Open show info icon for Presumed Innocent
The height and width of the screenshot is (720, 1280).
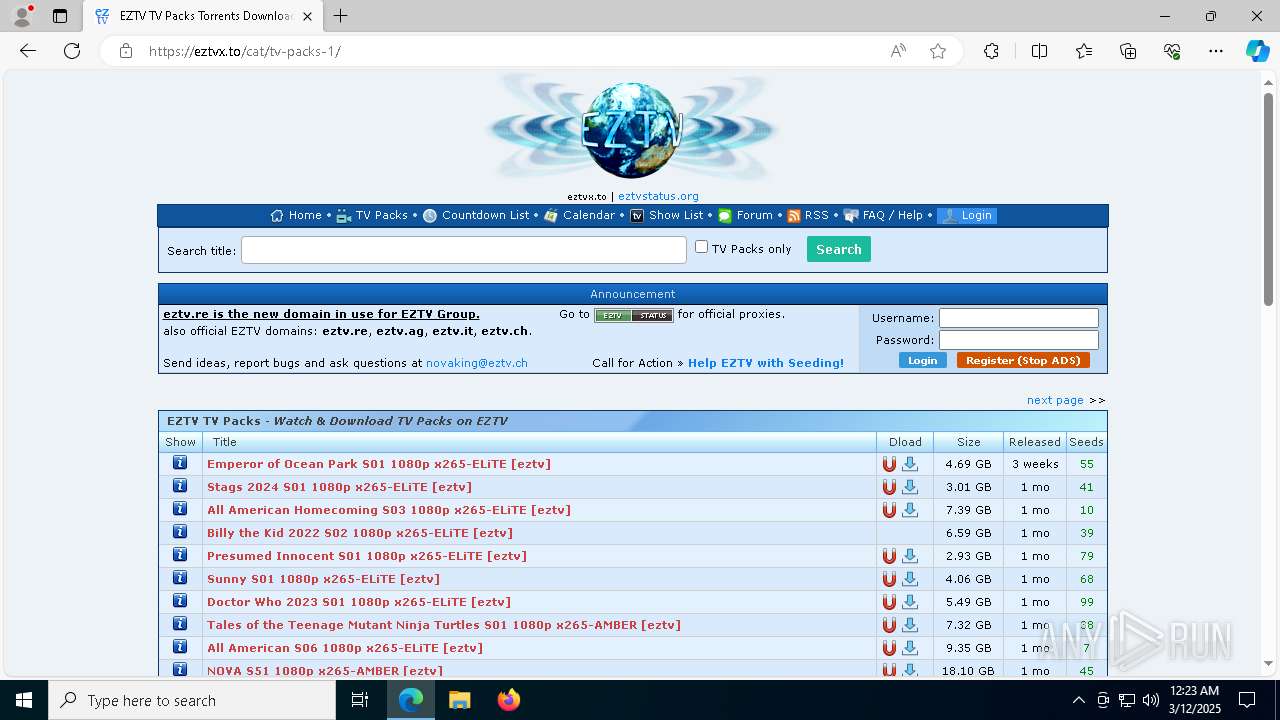[x=180, y=555]
